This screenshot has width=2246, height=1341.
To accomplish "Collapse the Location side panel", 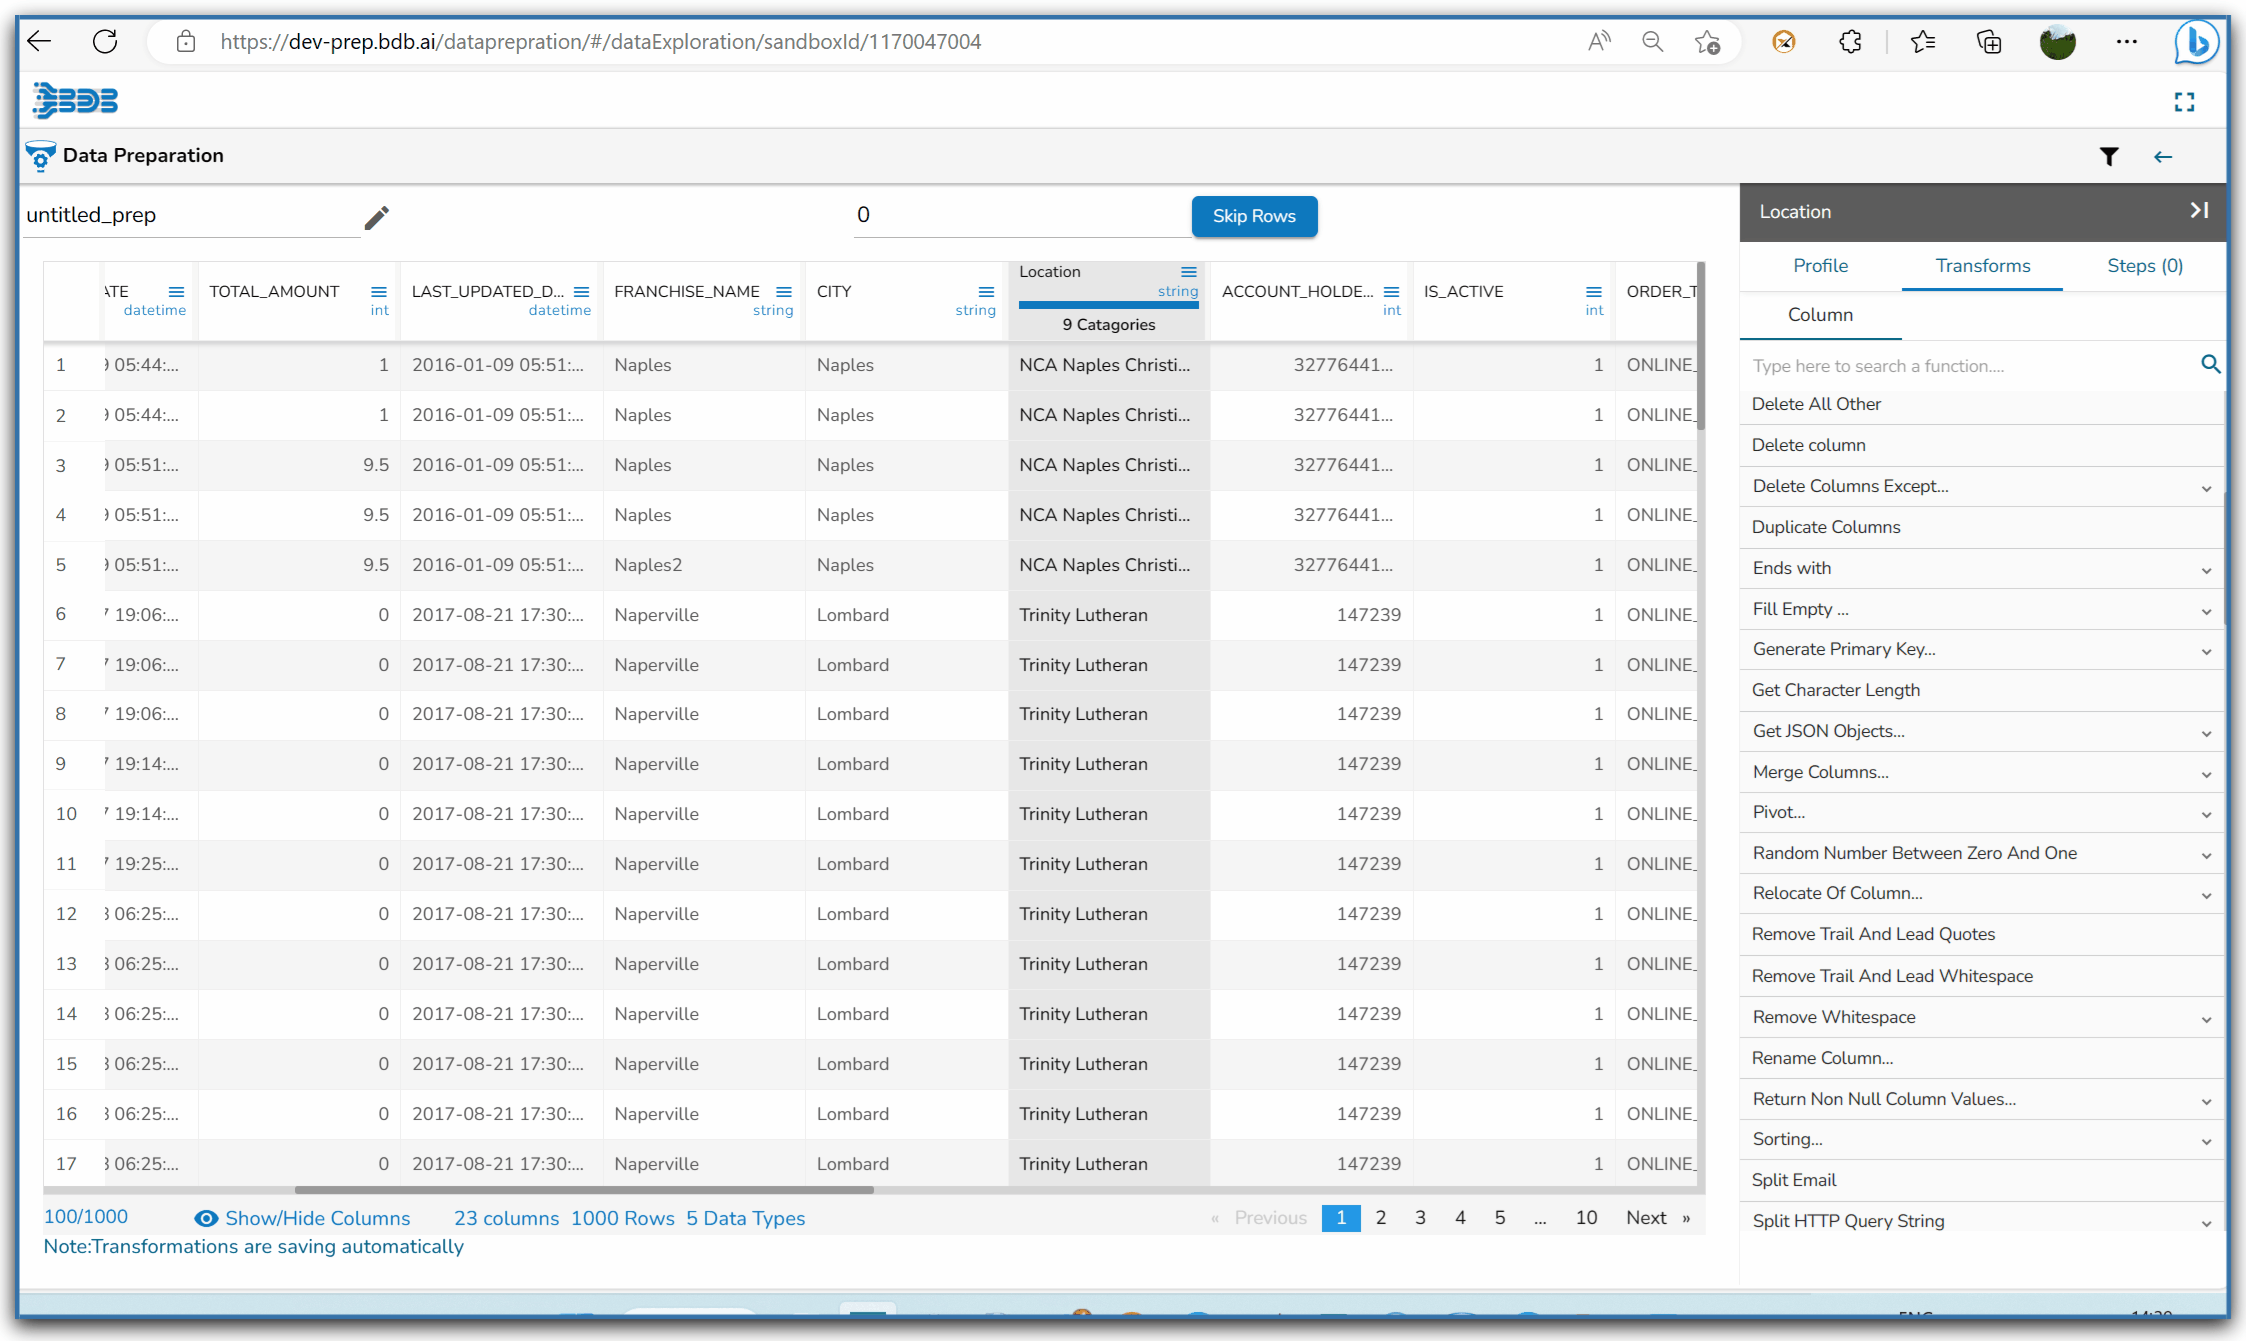I will click(2199, 211).
